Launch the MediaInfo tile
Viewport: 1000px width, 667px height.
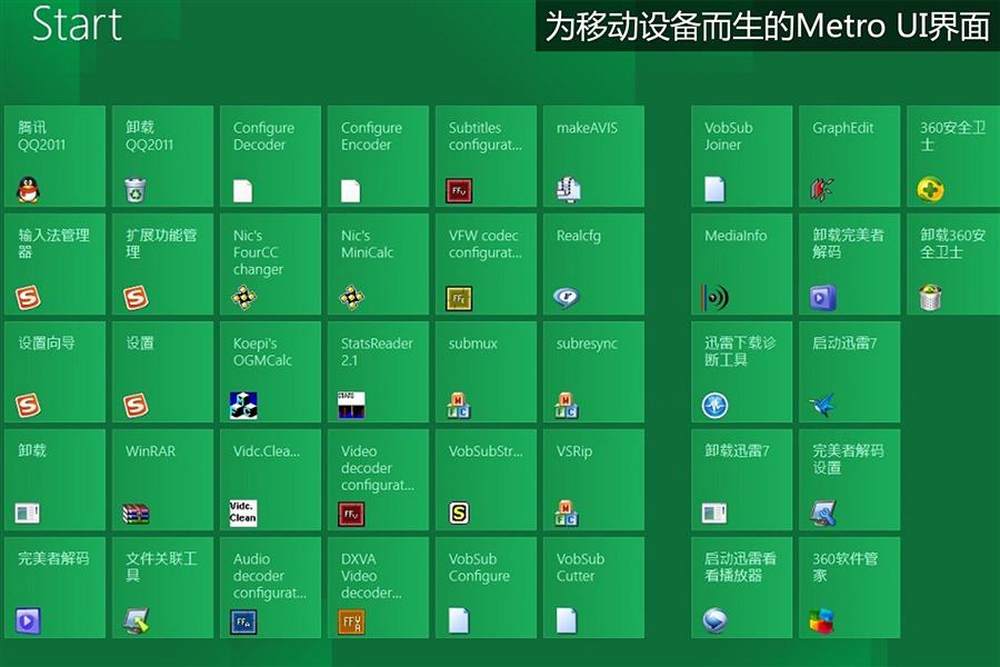(742, 264)
